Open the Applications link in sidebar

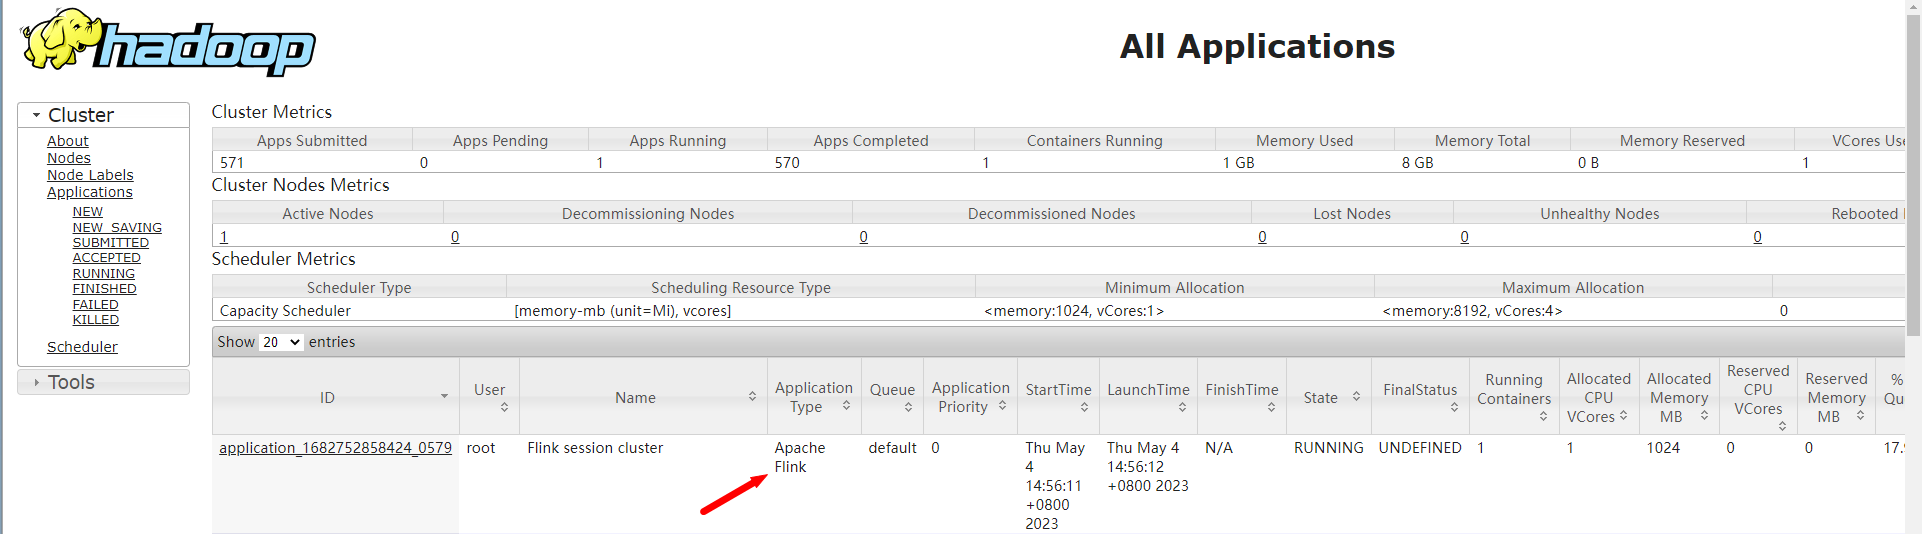tap(90, 192)
